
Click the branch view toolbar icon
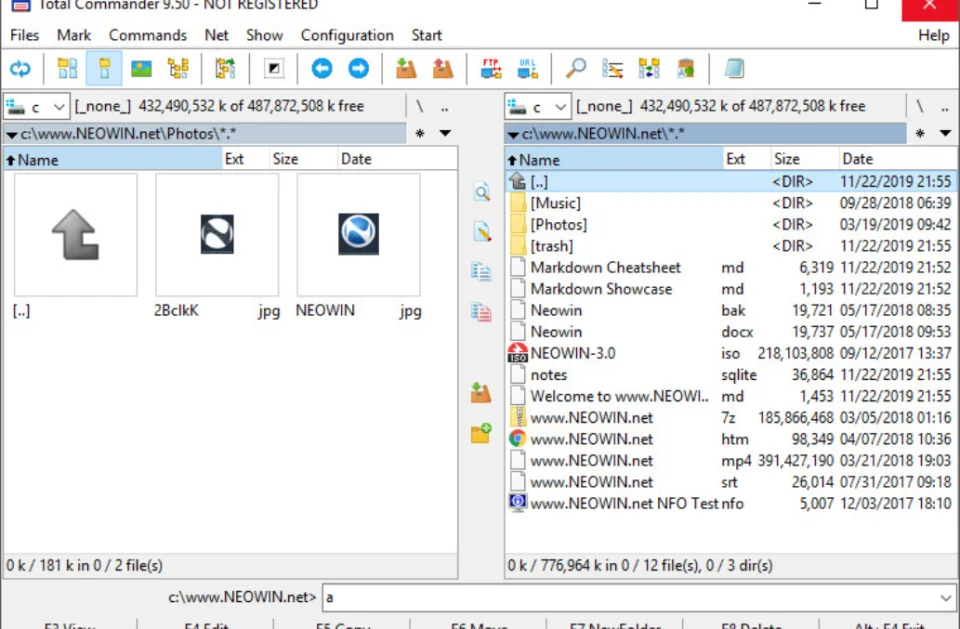[225, 69]
